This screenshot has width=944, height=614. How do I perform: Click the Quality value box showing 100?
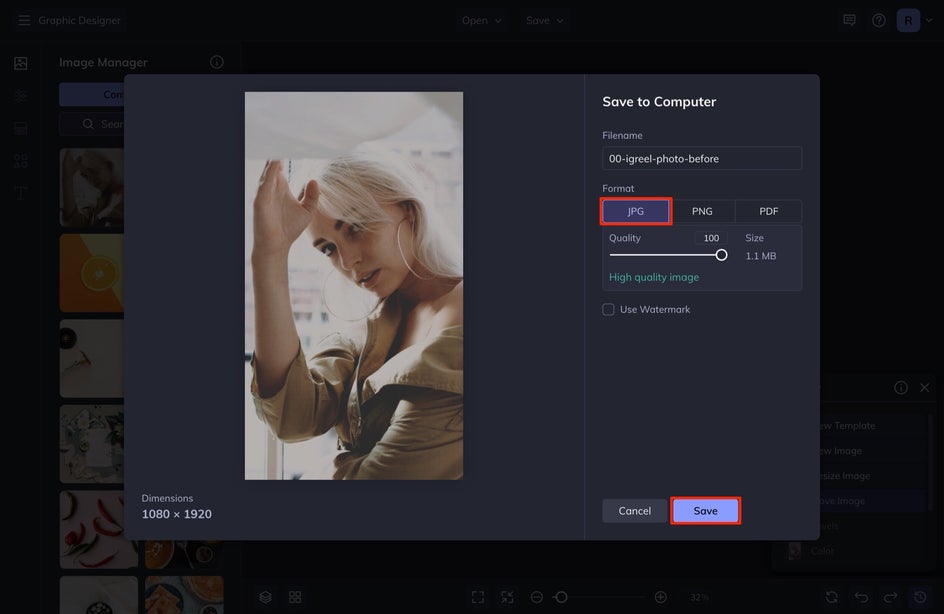[x=711, y=238]
